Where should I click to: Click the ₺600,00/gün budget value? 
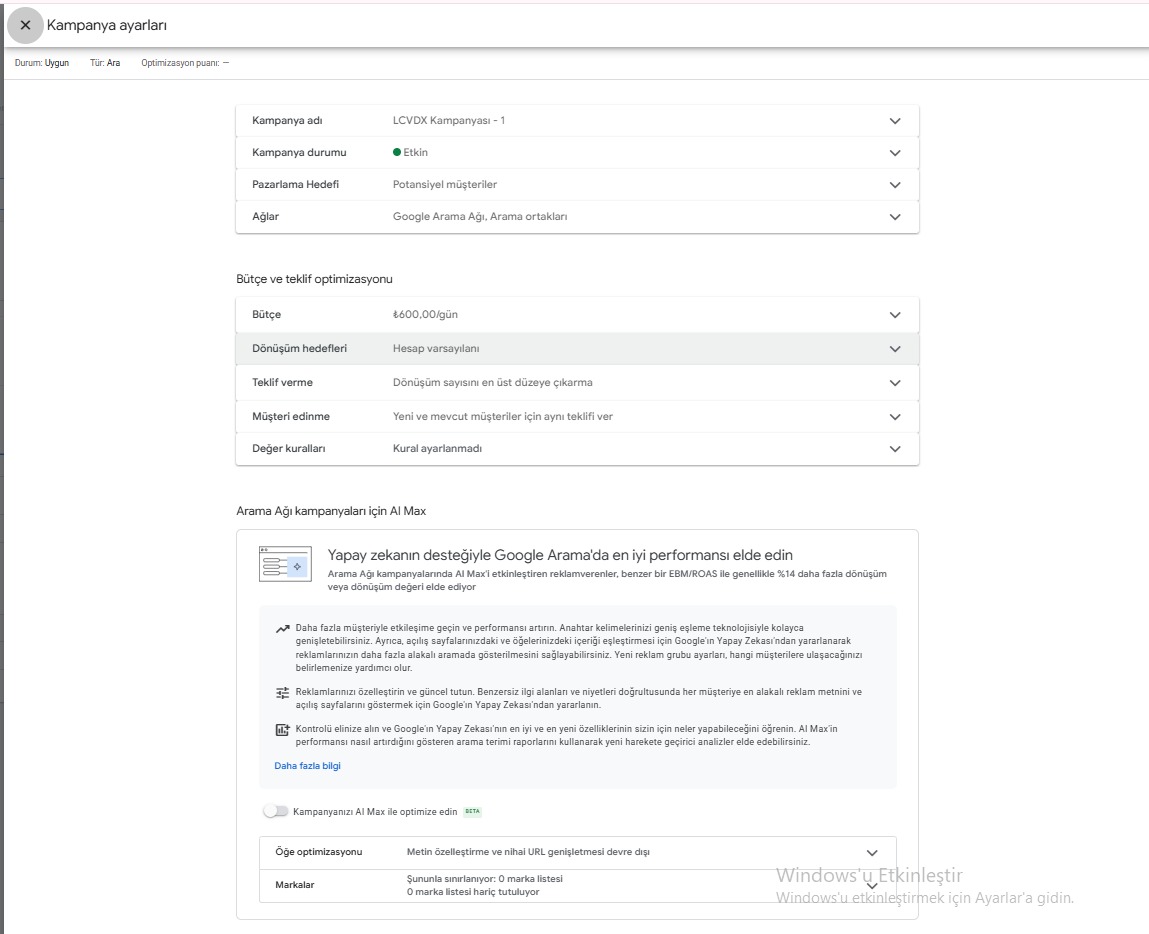pyautogui.click(x=425, y=314)
